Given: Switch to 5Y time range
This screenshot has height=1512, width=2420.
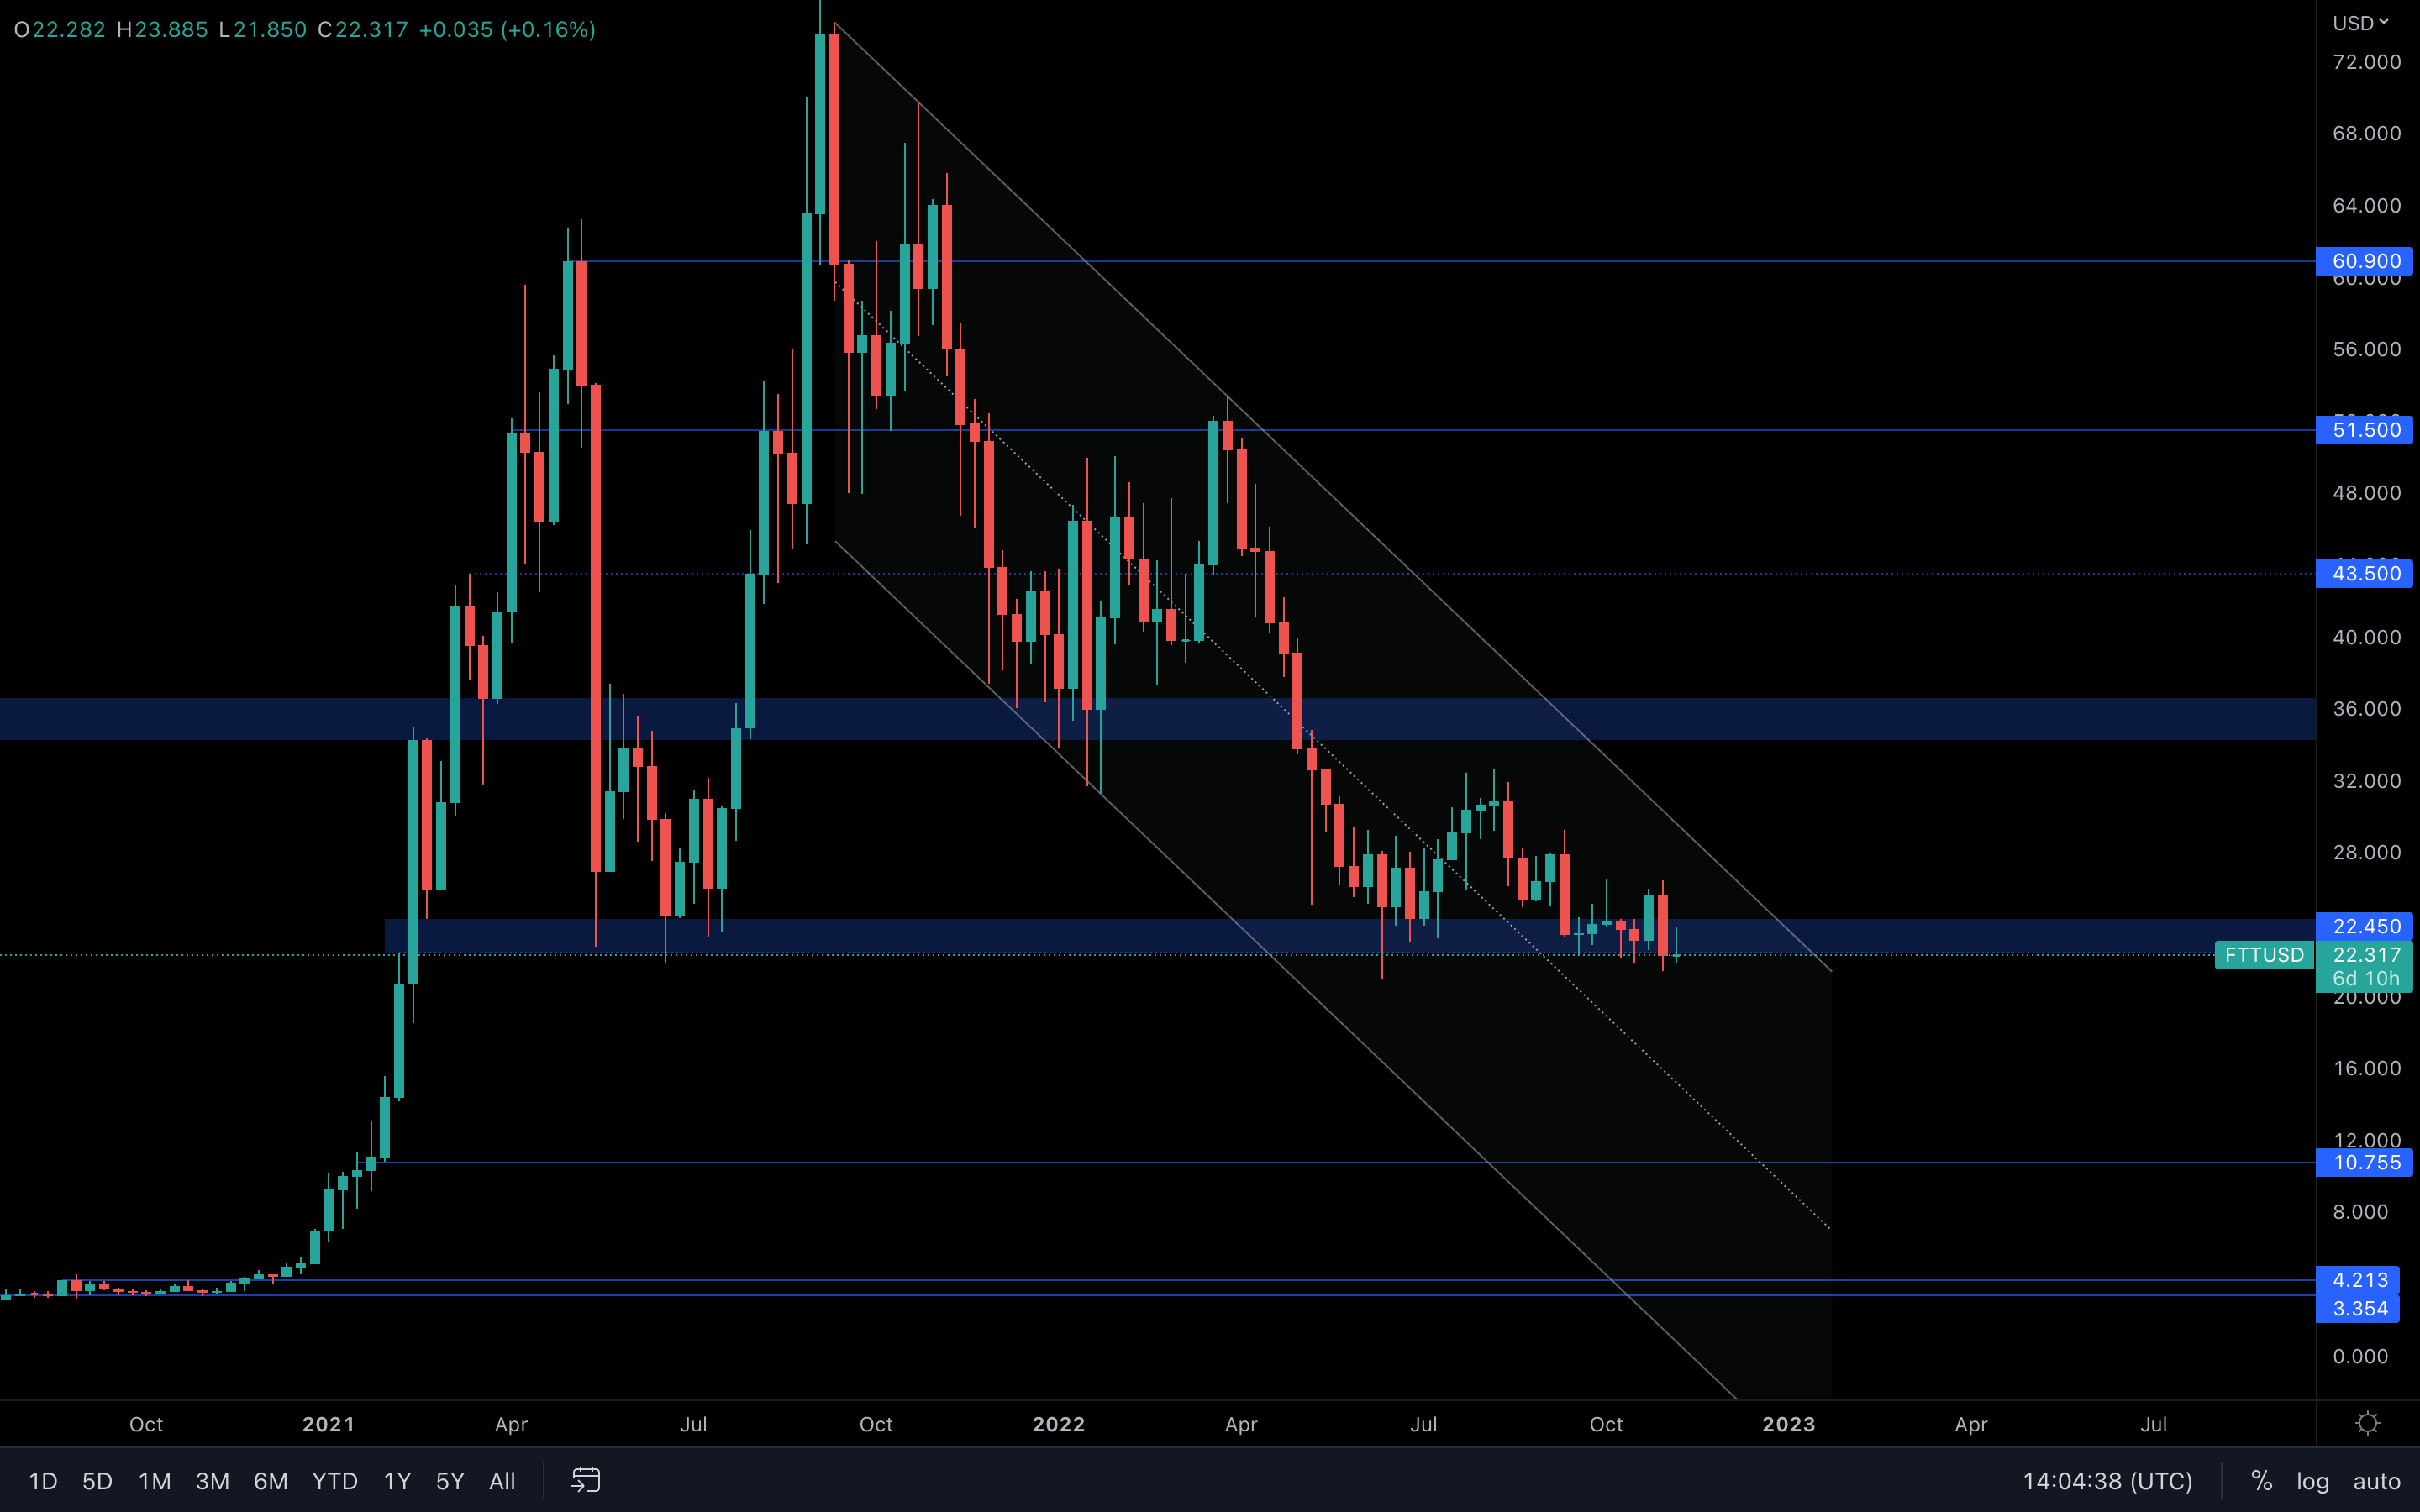Looking at the screenshot, I should click(x=450, y=1481).
